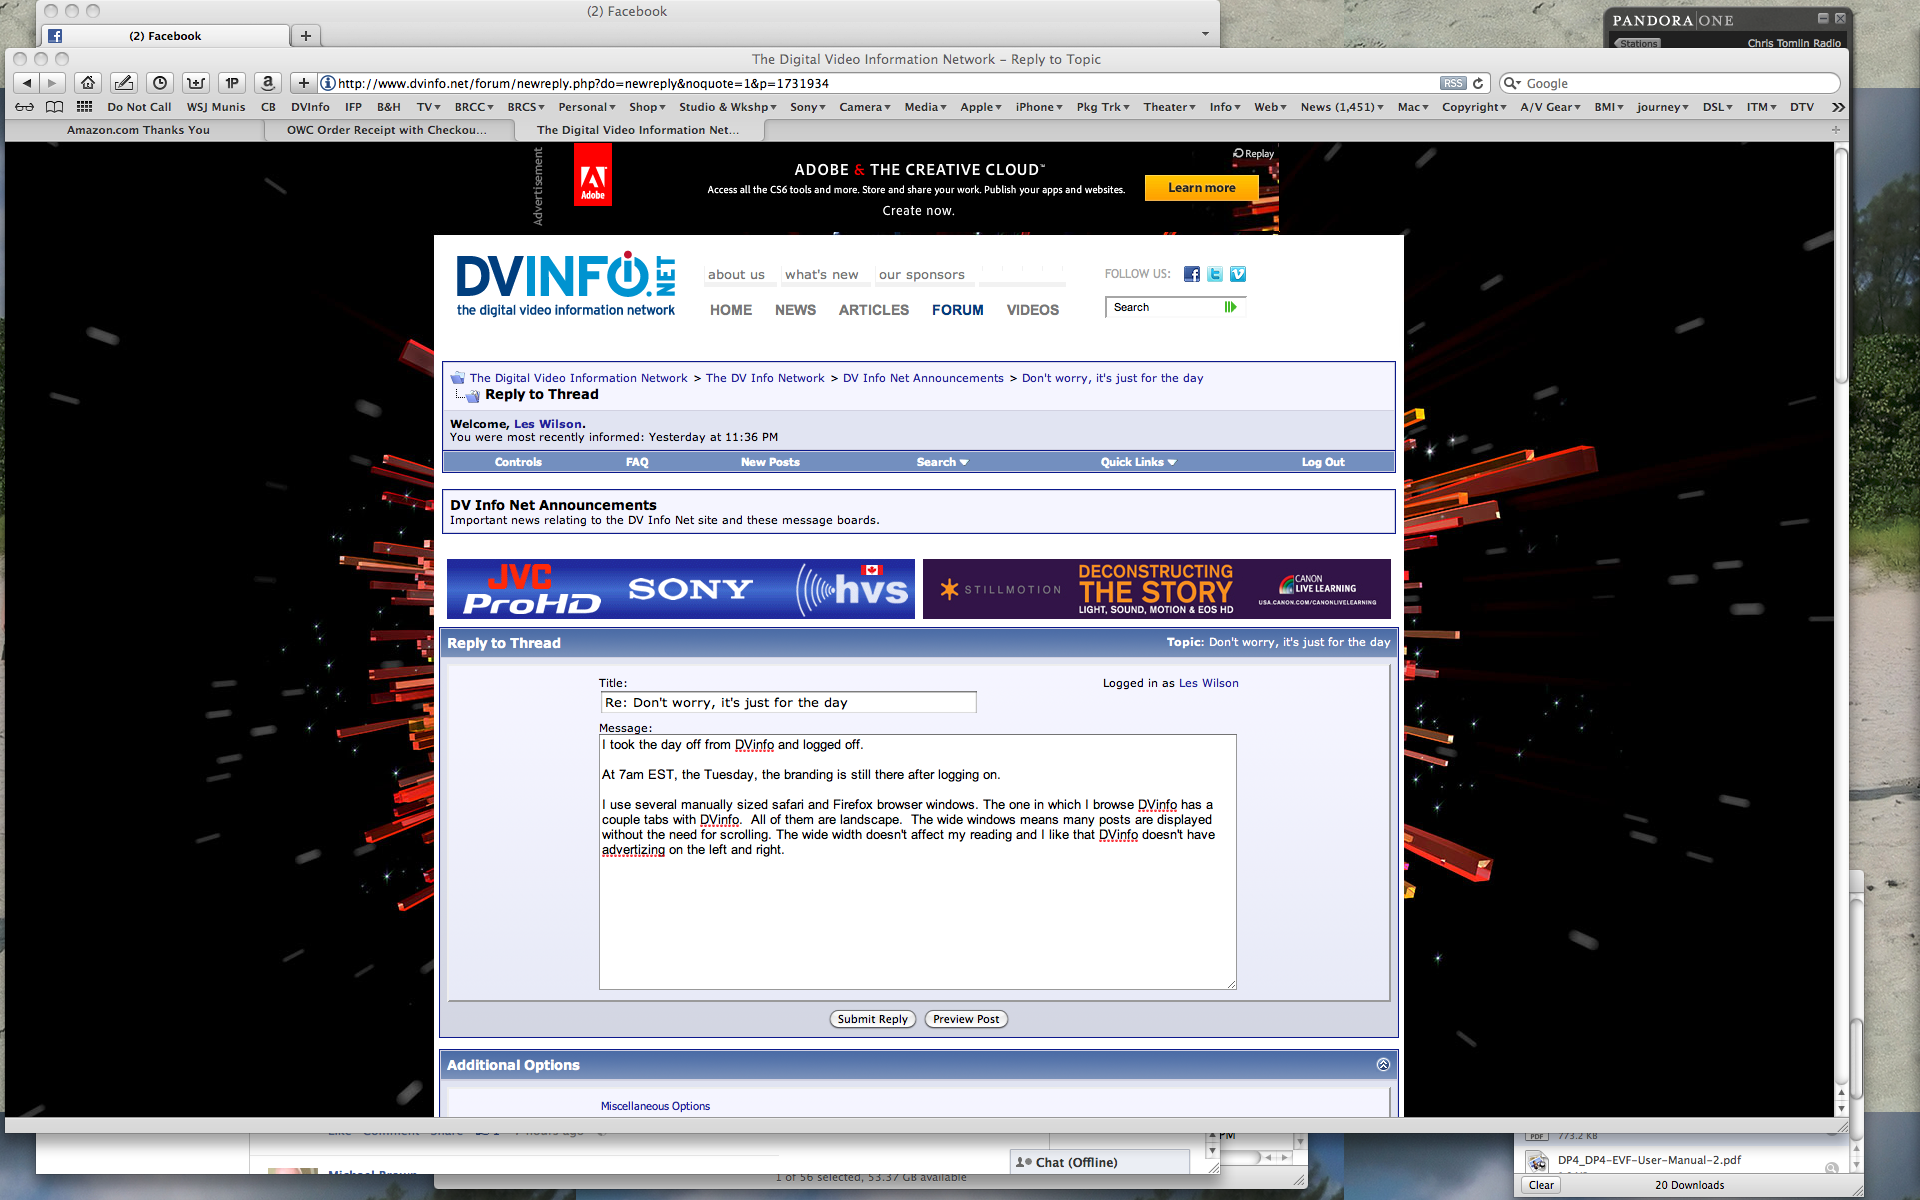Switch to Amazon.com Thanks You tab
Screen dimensions: 1920x1200
click(138, 130)
